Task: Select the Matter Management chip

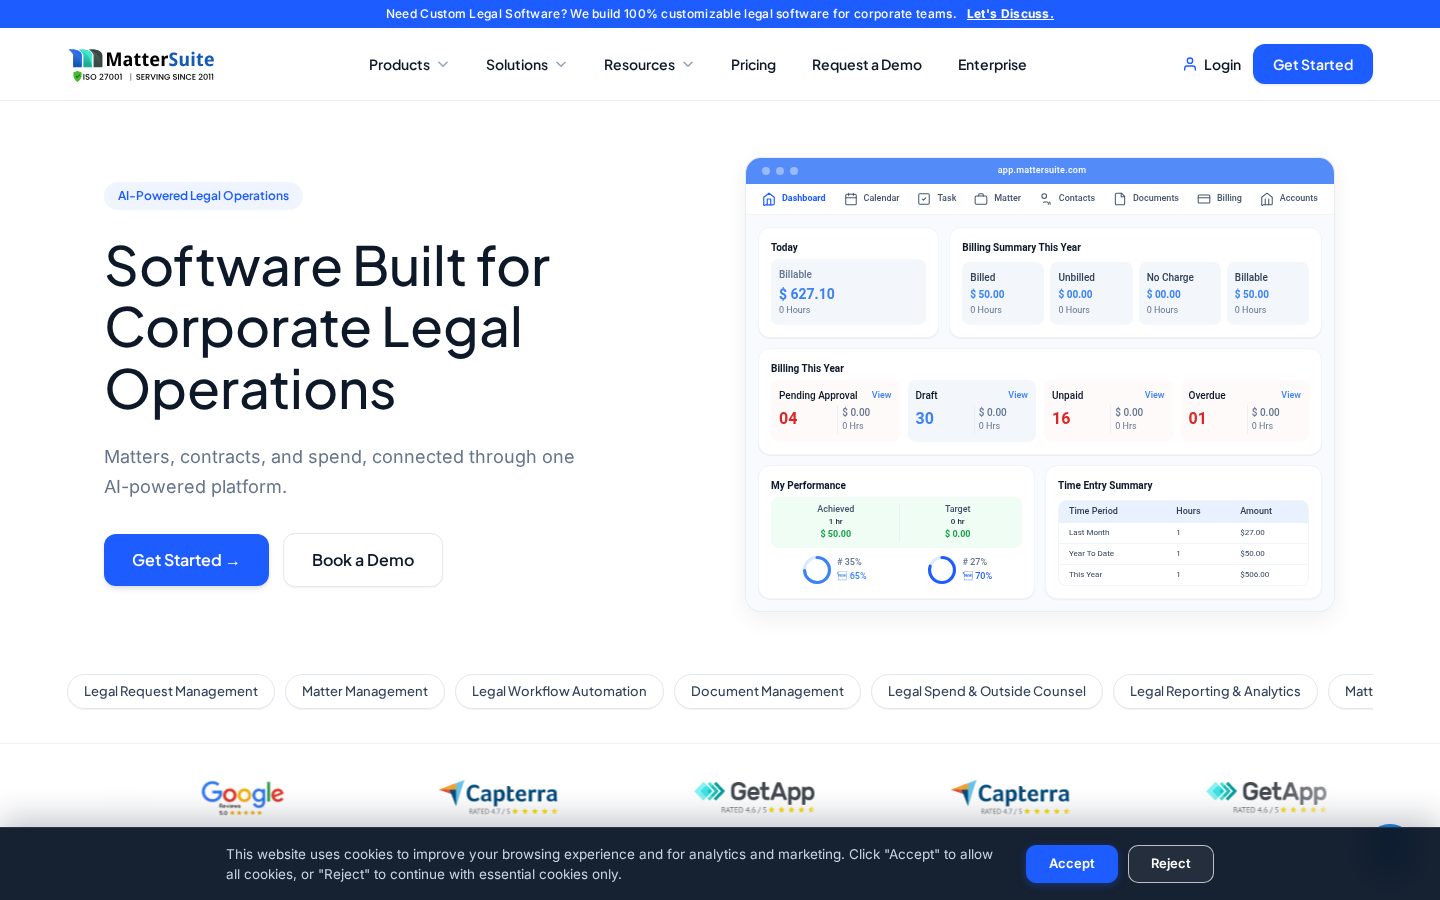Action: pos(365,692)
